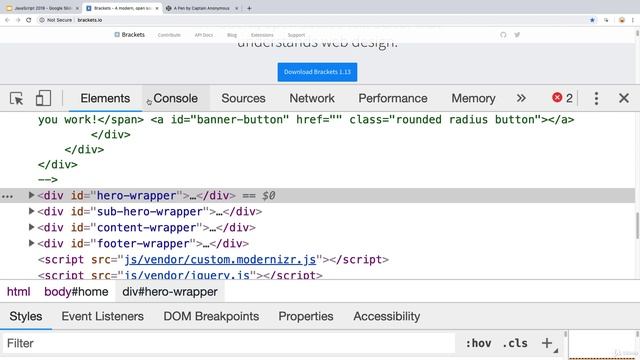640x360 pixels.
Task: Click the Extensions nav link
Action: click(x=262, y=35)
